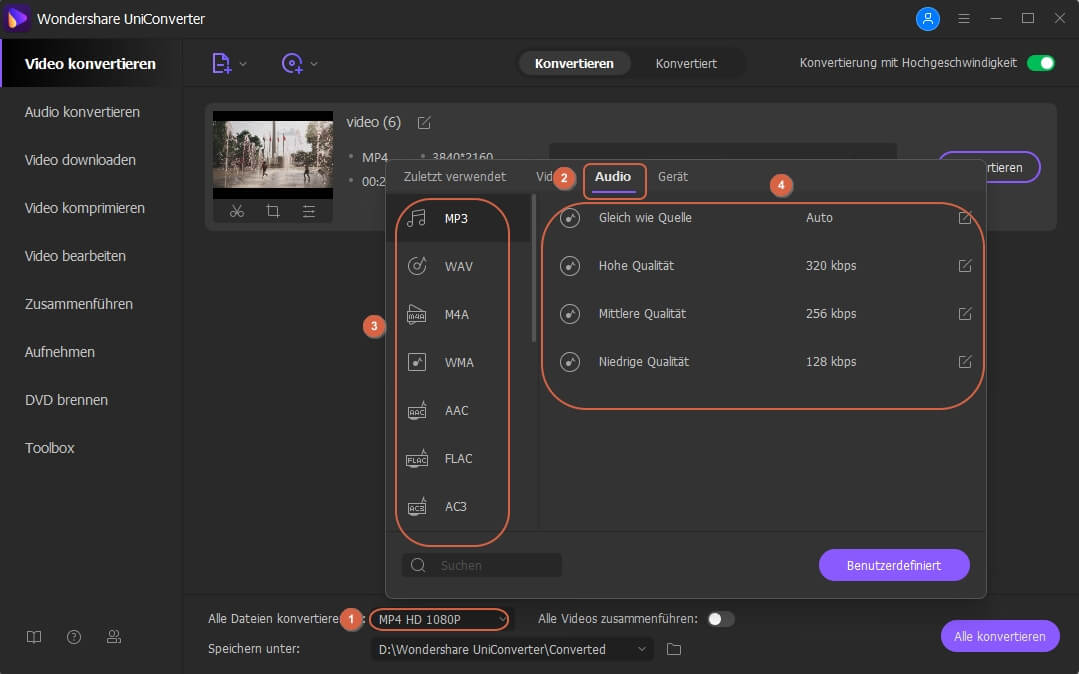This screenshot has width=1079, height=674.
Task: Open the output path dropdown
Action: (x=512, y=649)
